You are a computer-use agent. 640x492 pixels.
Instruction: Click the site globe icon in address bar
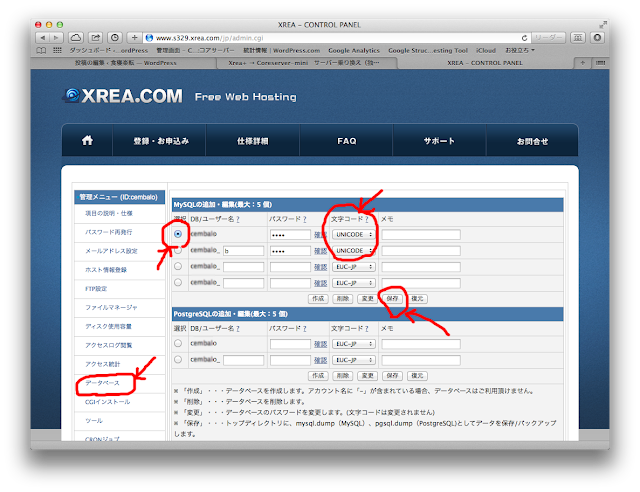click(149, 38)
